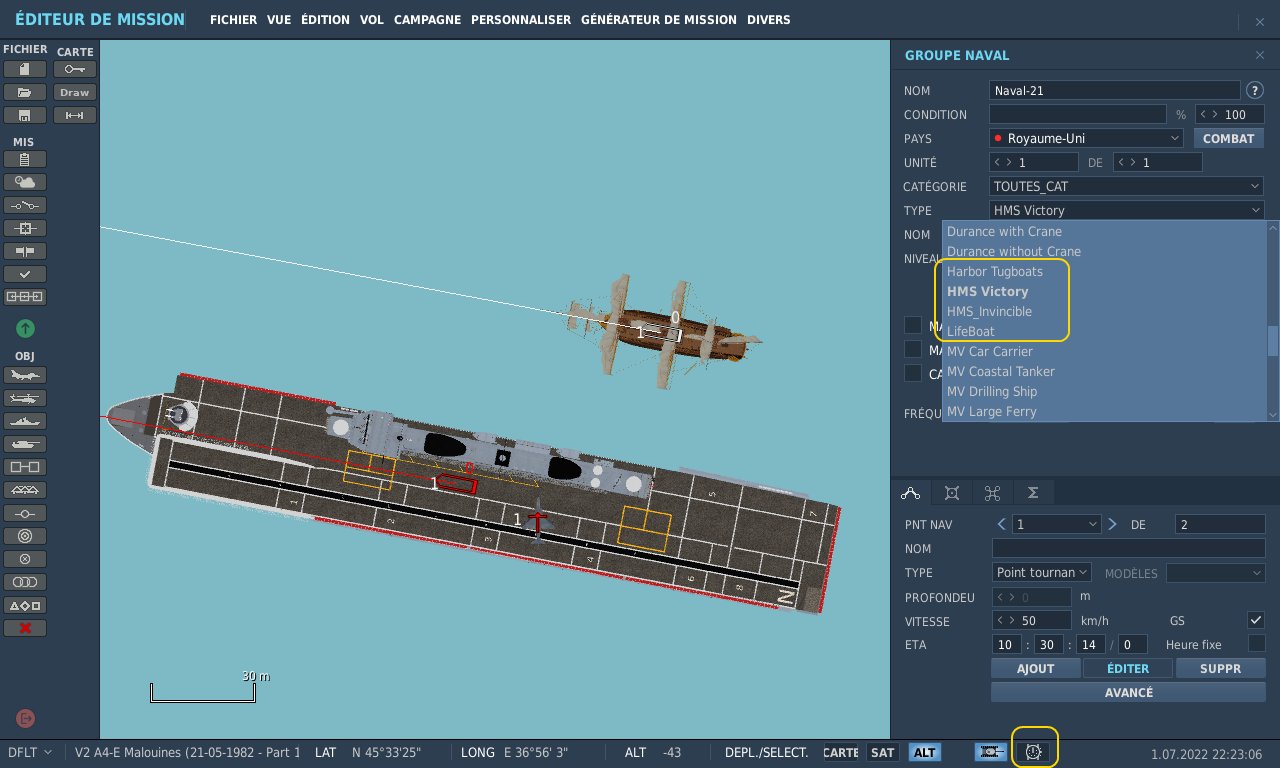
Task: Open the GÉNÉRATEUR DE MISSION menu
Action: [x=658, y=20]
